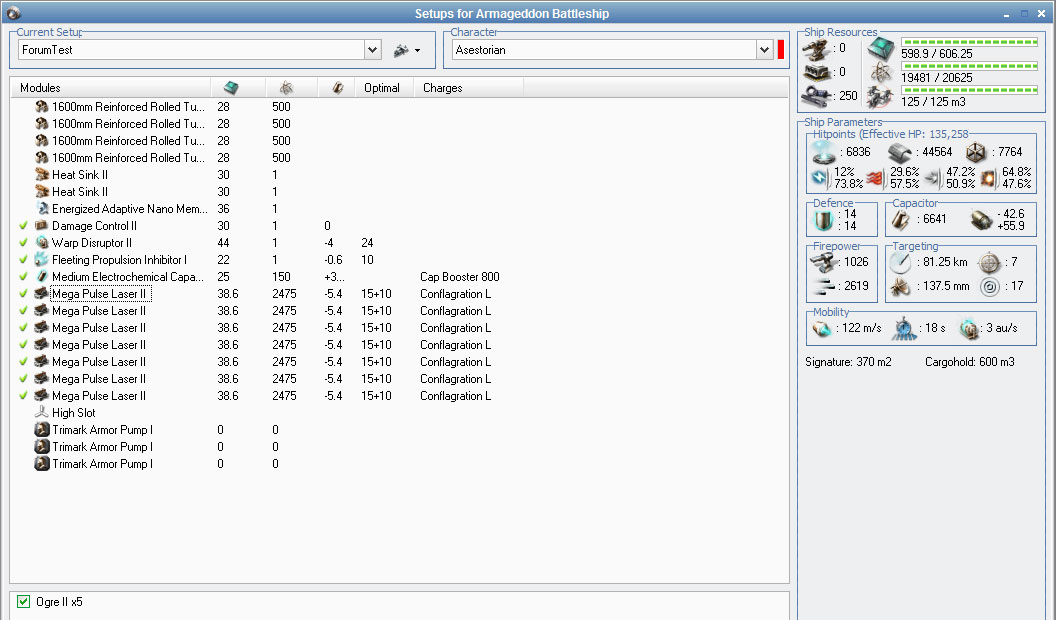The height and width of the screenshot is (620, 1056).
Task: Click the drone bay resource icon
Action: pos(880,96)
